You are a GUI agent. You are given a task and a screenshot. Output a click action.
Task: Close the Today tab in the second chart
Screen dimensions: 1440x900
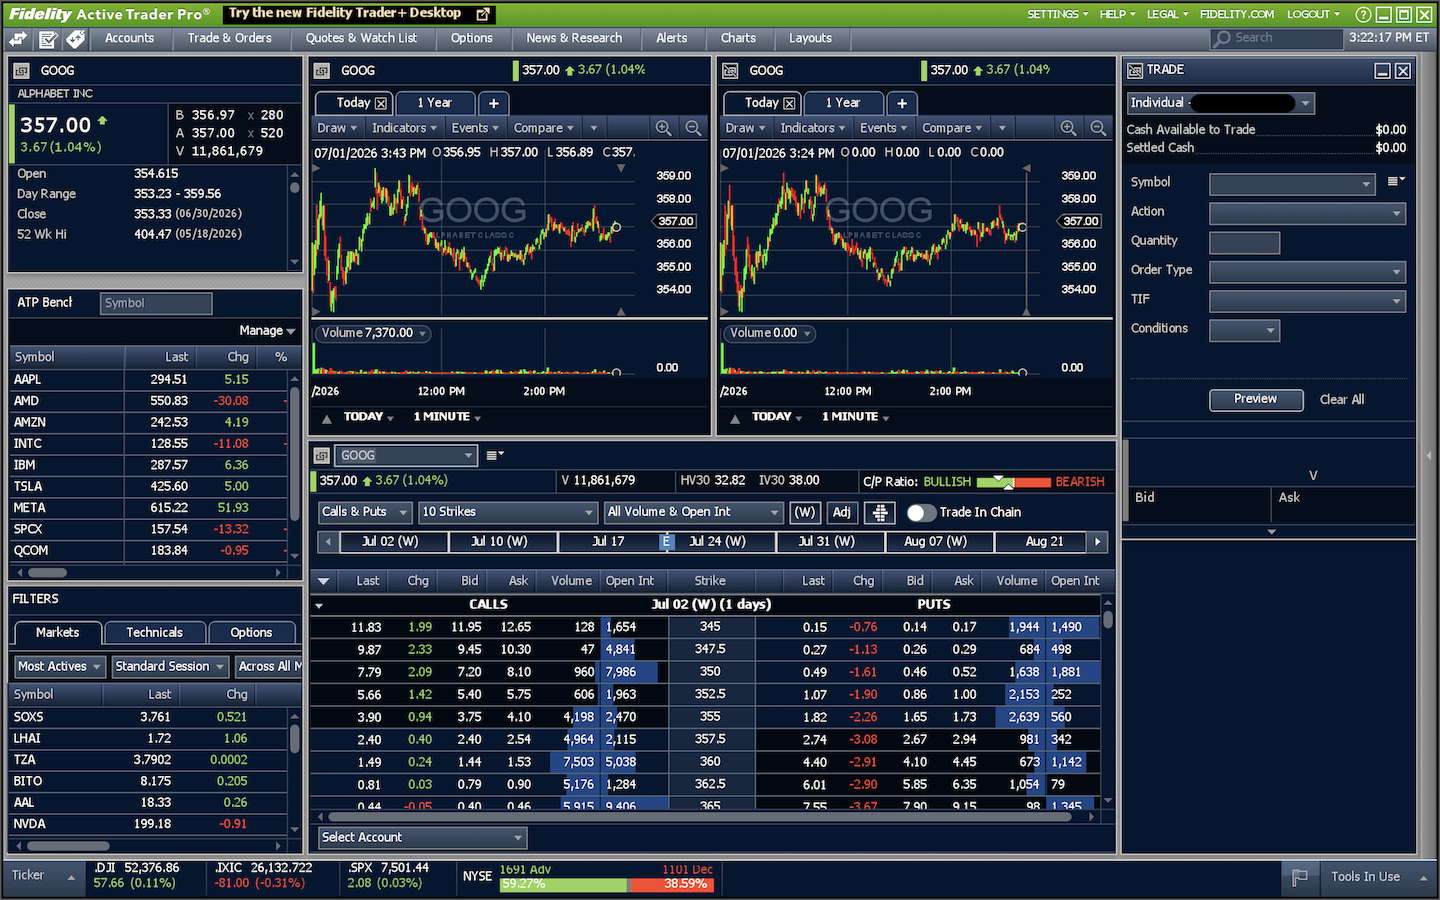tap(789, 103)
